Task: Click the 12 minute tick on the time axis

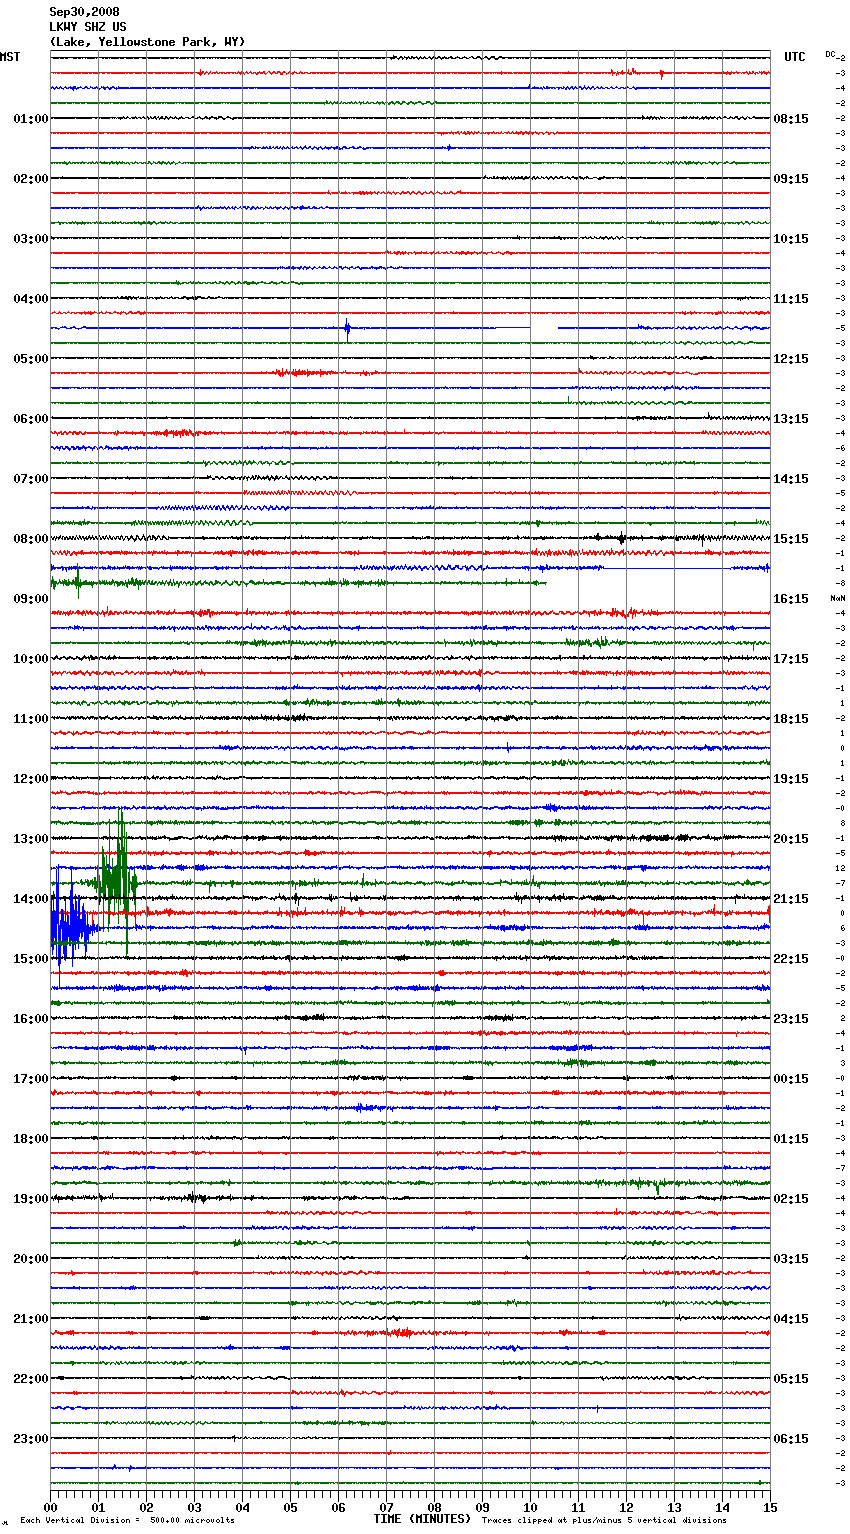Action: click(626, 1507)
